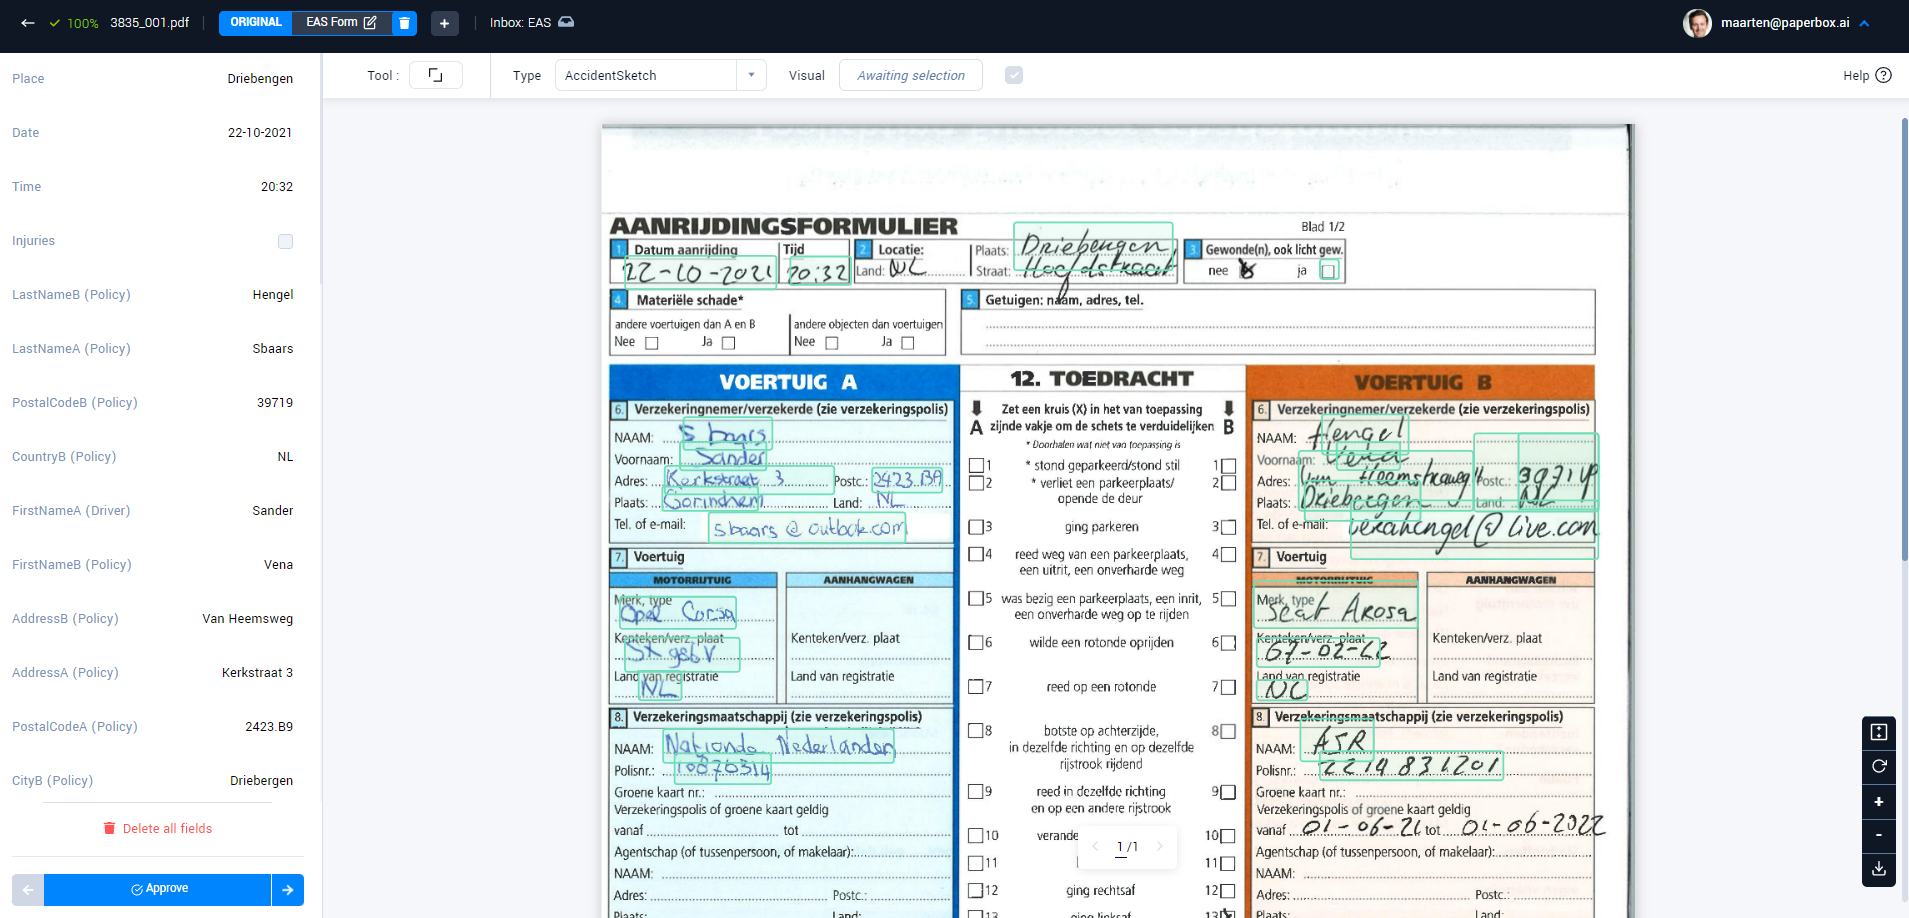The width and height of the screenshot is (1909, 918).
Task: Fit document height using the fit icon
Action: point(1878,732)
